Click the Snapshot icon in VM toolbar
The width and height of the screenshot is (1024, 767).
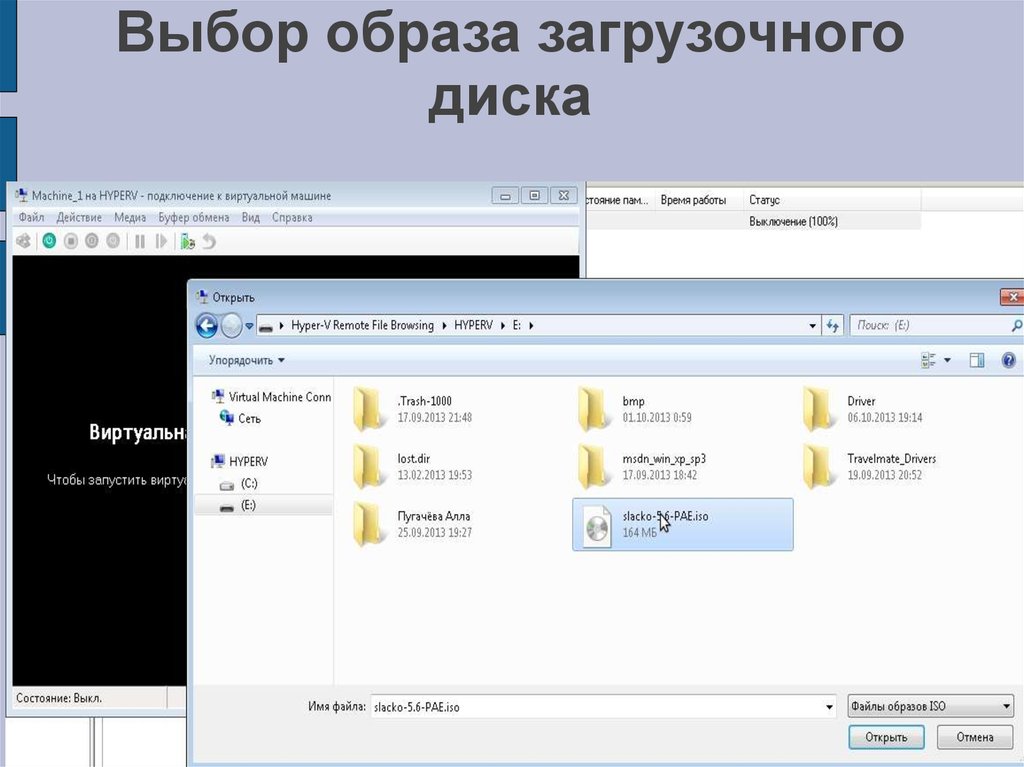(187, 241)
